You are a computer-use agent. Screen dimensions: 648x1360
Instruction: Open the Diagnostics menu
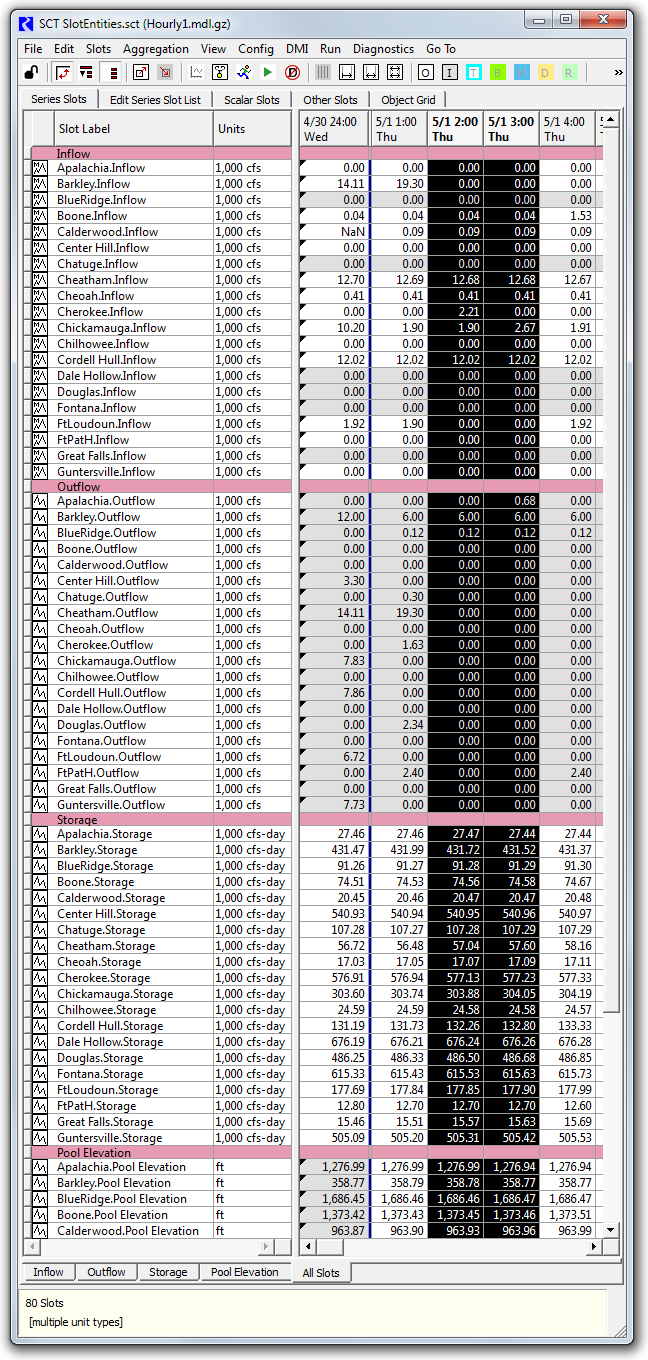tap(383, 48)
